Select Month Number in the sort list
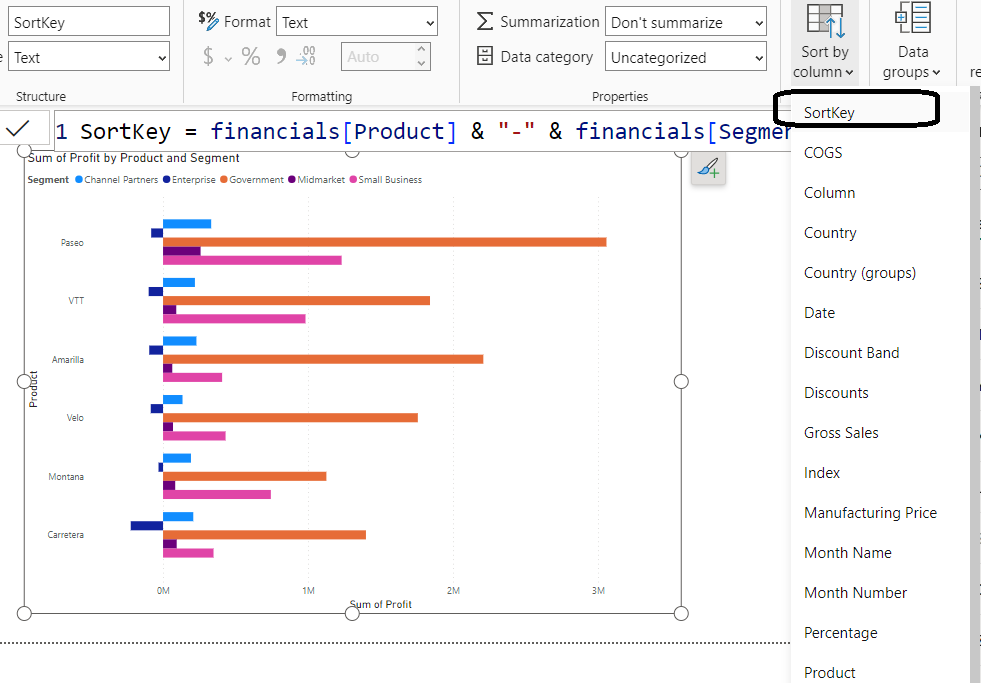The width and height of the screenshot is (981, 683). tap(879, 593)
